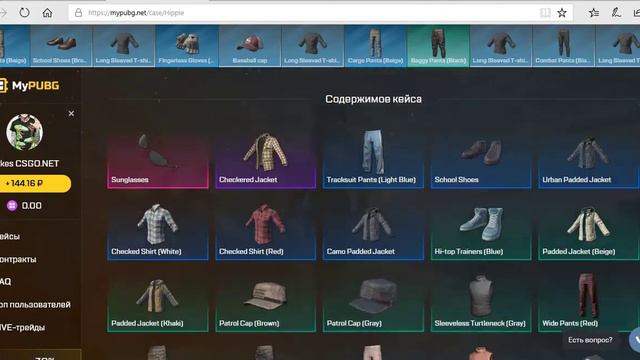The height and width of the screenshot is (360, 640).
Task: Open the Топ пользователей menu item
Action: tap(35, 304)
